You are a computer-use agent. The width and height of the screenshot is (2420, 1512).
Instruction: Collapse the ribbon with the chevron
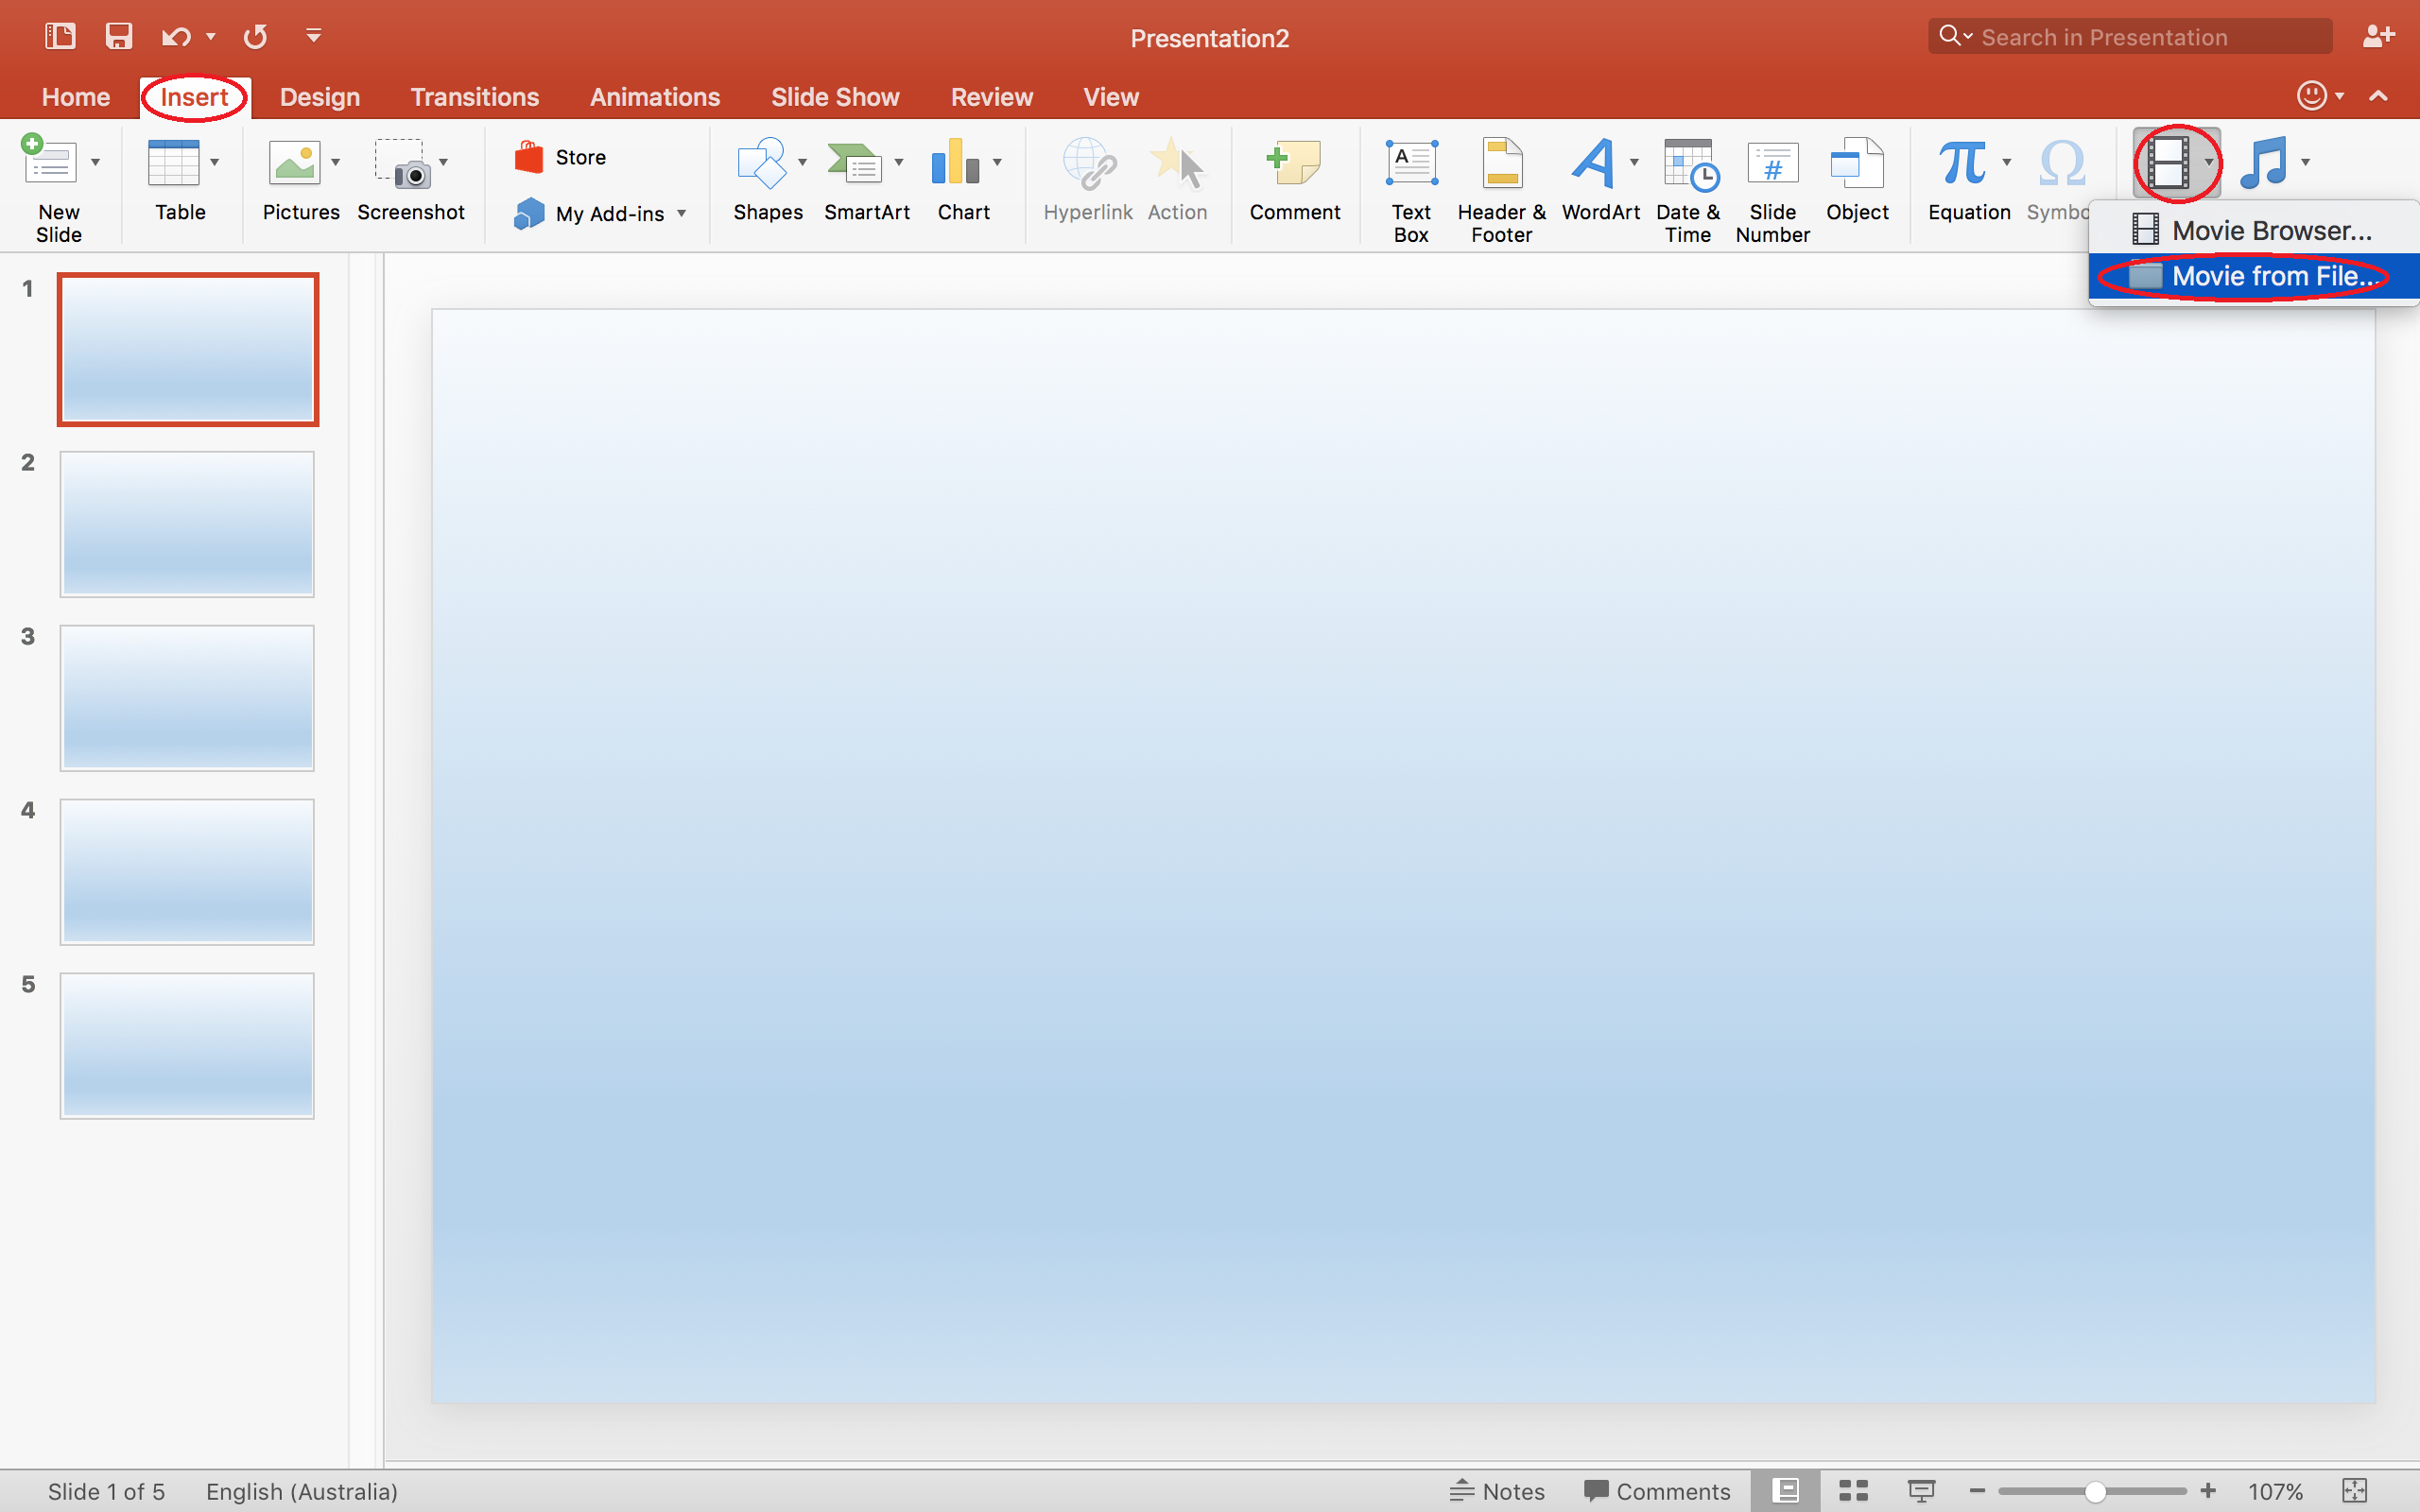click(2378, 96)
